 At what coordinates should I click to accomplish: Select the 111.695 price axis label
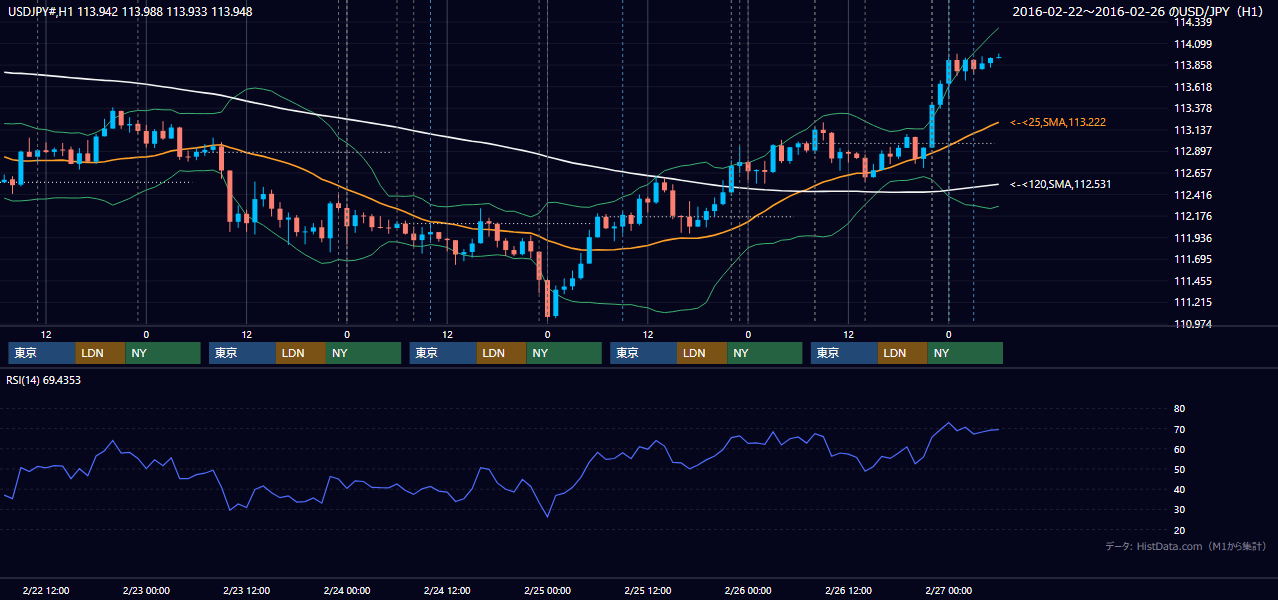[x=1192, y=259]
